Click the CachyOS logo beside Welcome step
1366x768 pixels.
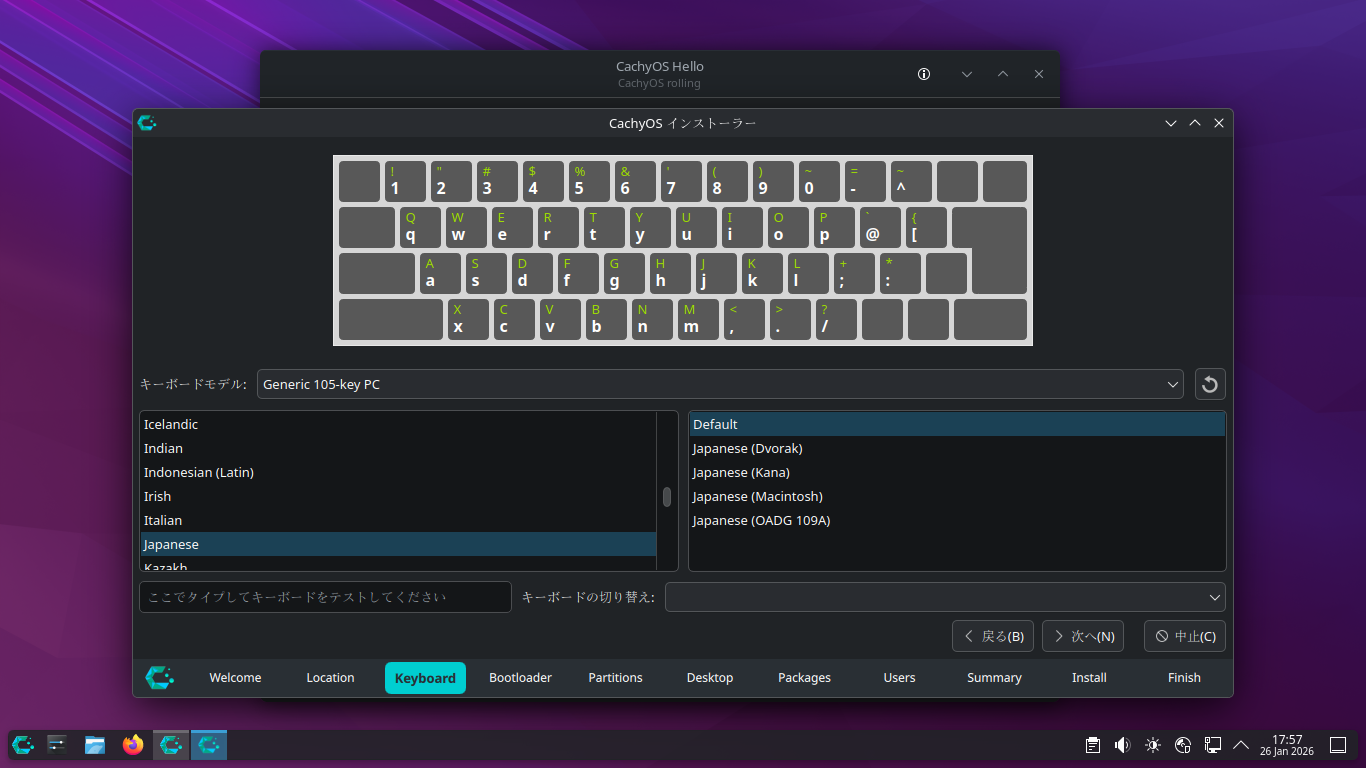(160, 678)
